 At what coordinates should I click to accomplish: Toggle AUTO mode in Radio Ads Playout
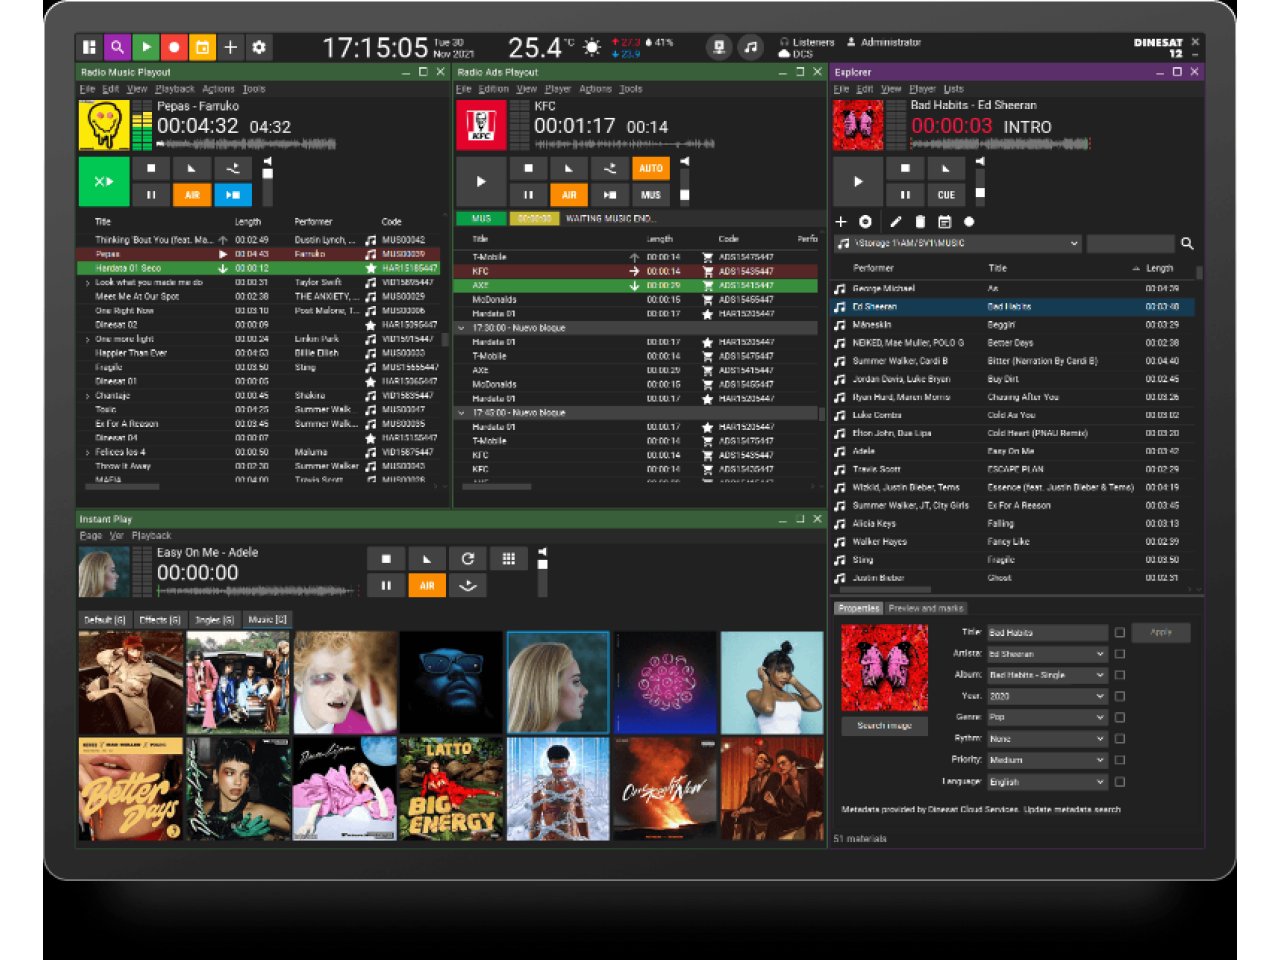pyautogui.click(x=651, y=168)
